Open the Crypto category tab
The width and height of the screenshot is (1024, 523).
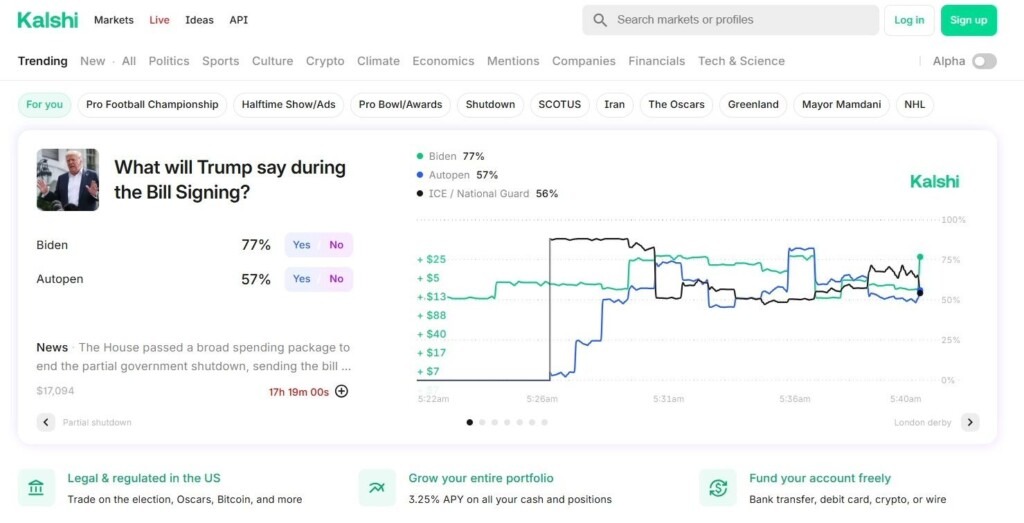point(325,61)
